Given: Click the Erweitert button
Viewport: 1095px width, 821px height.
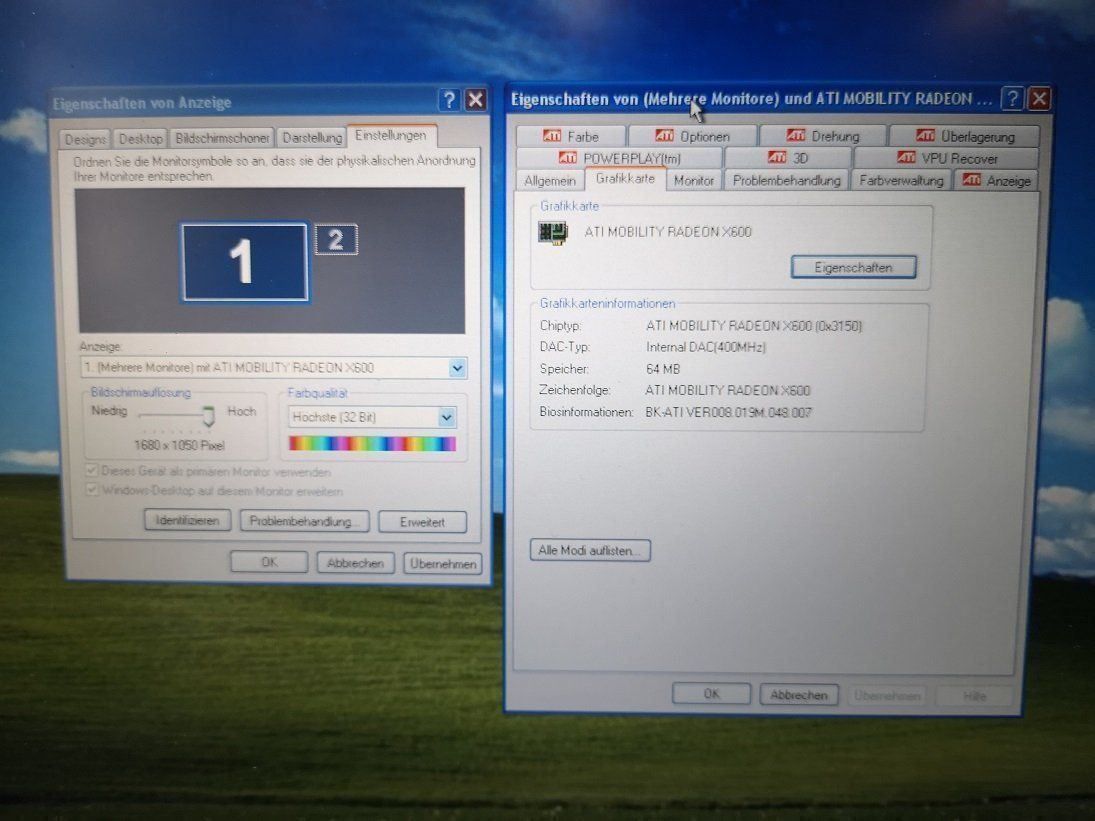Looking at the screenshot, I should click(422, 522).
